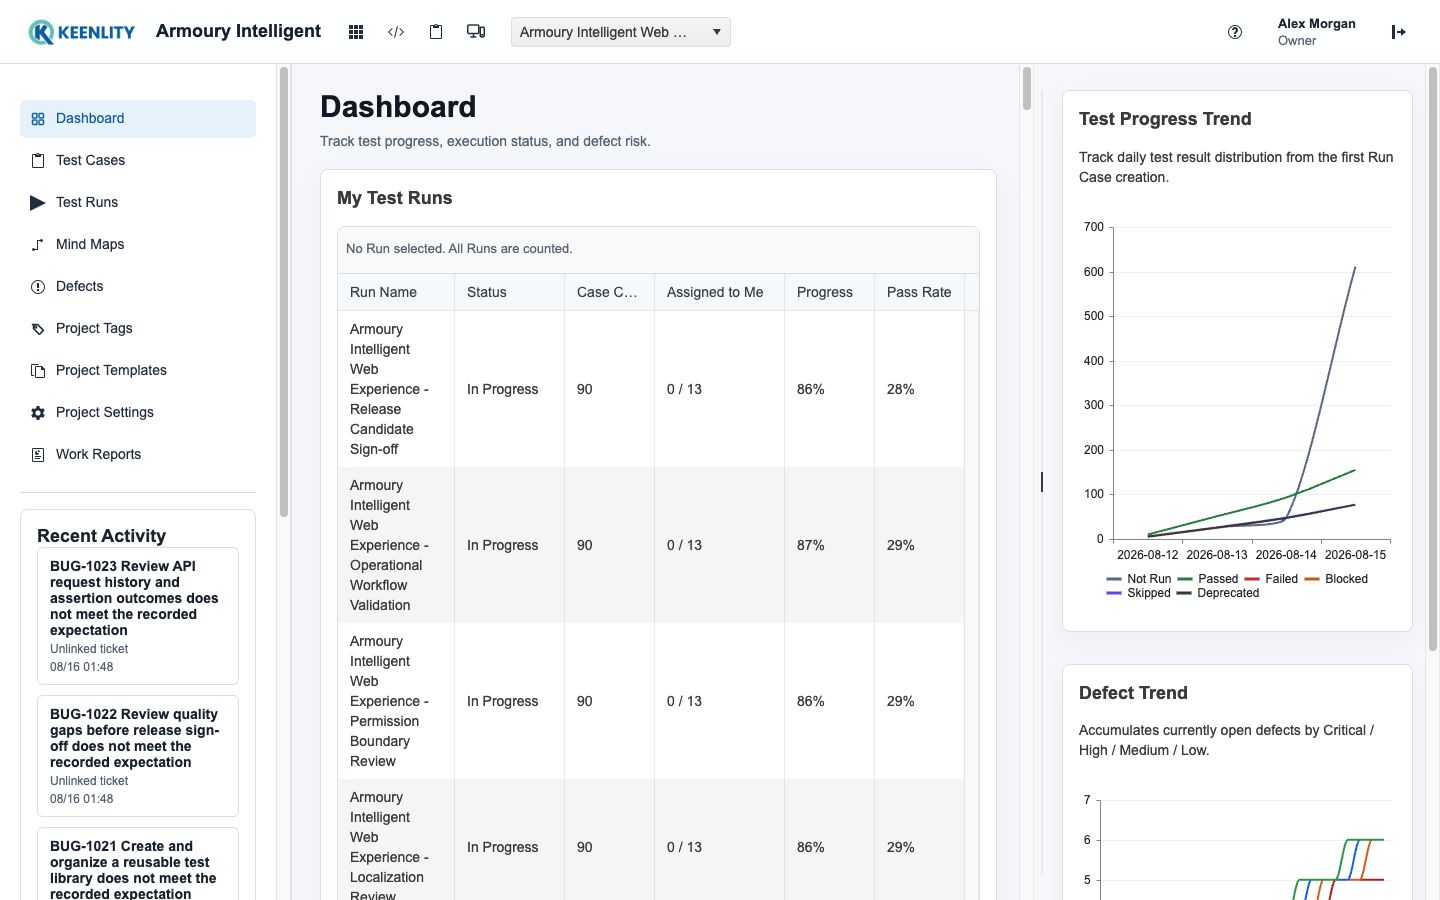Select the Release Candidate Sign-off run row

coord(651,389)
